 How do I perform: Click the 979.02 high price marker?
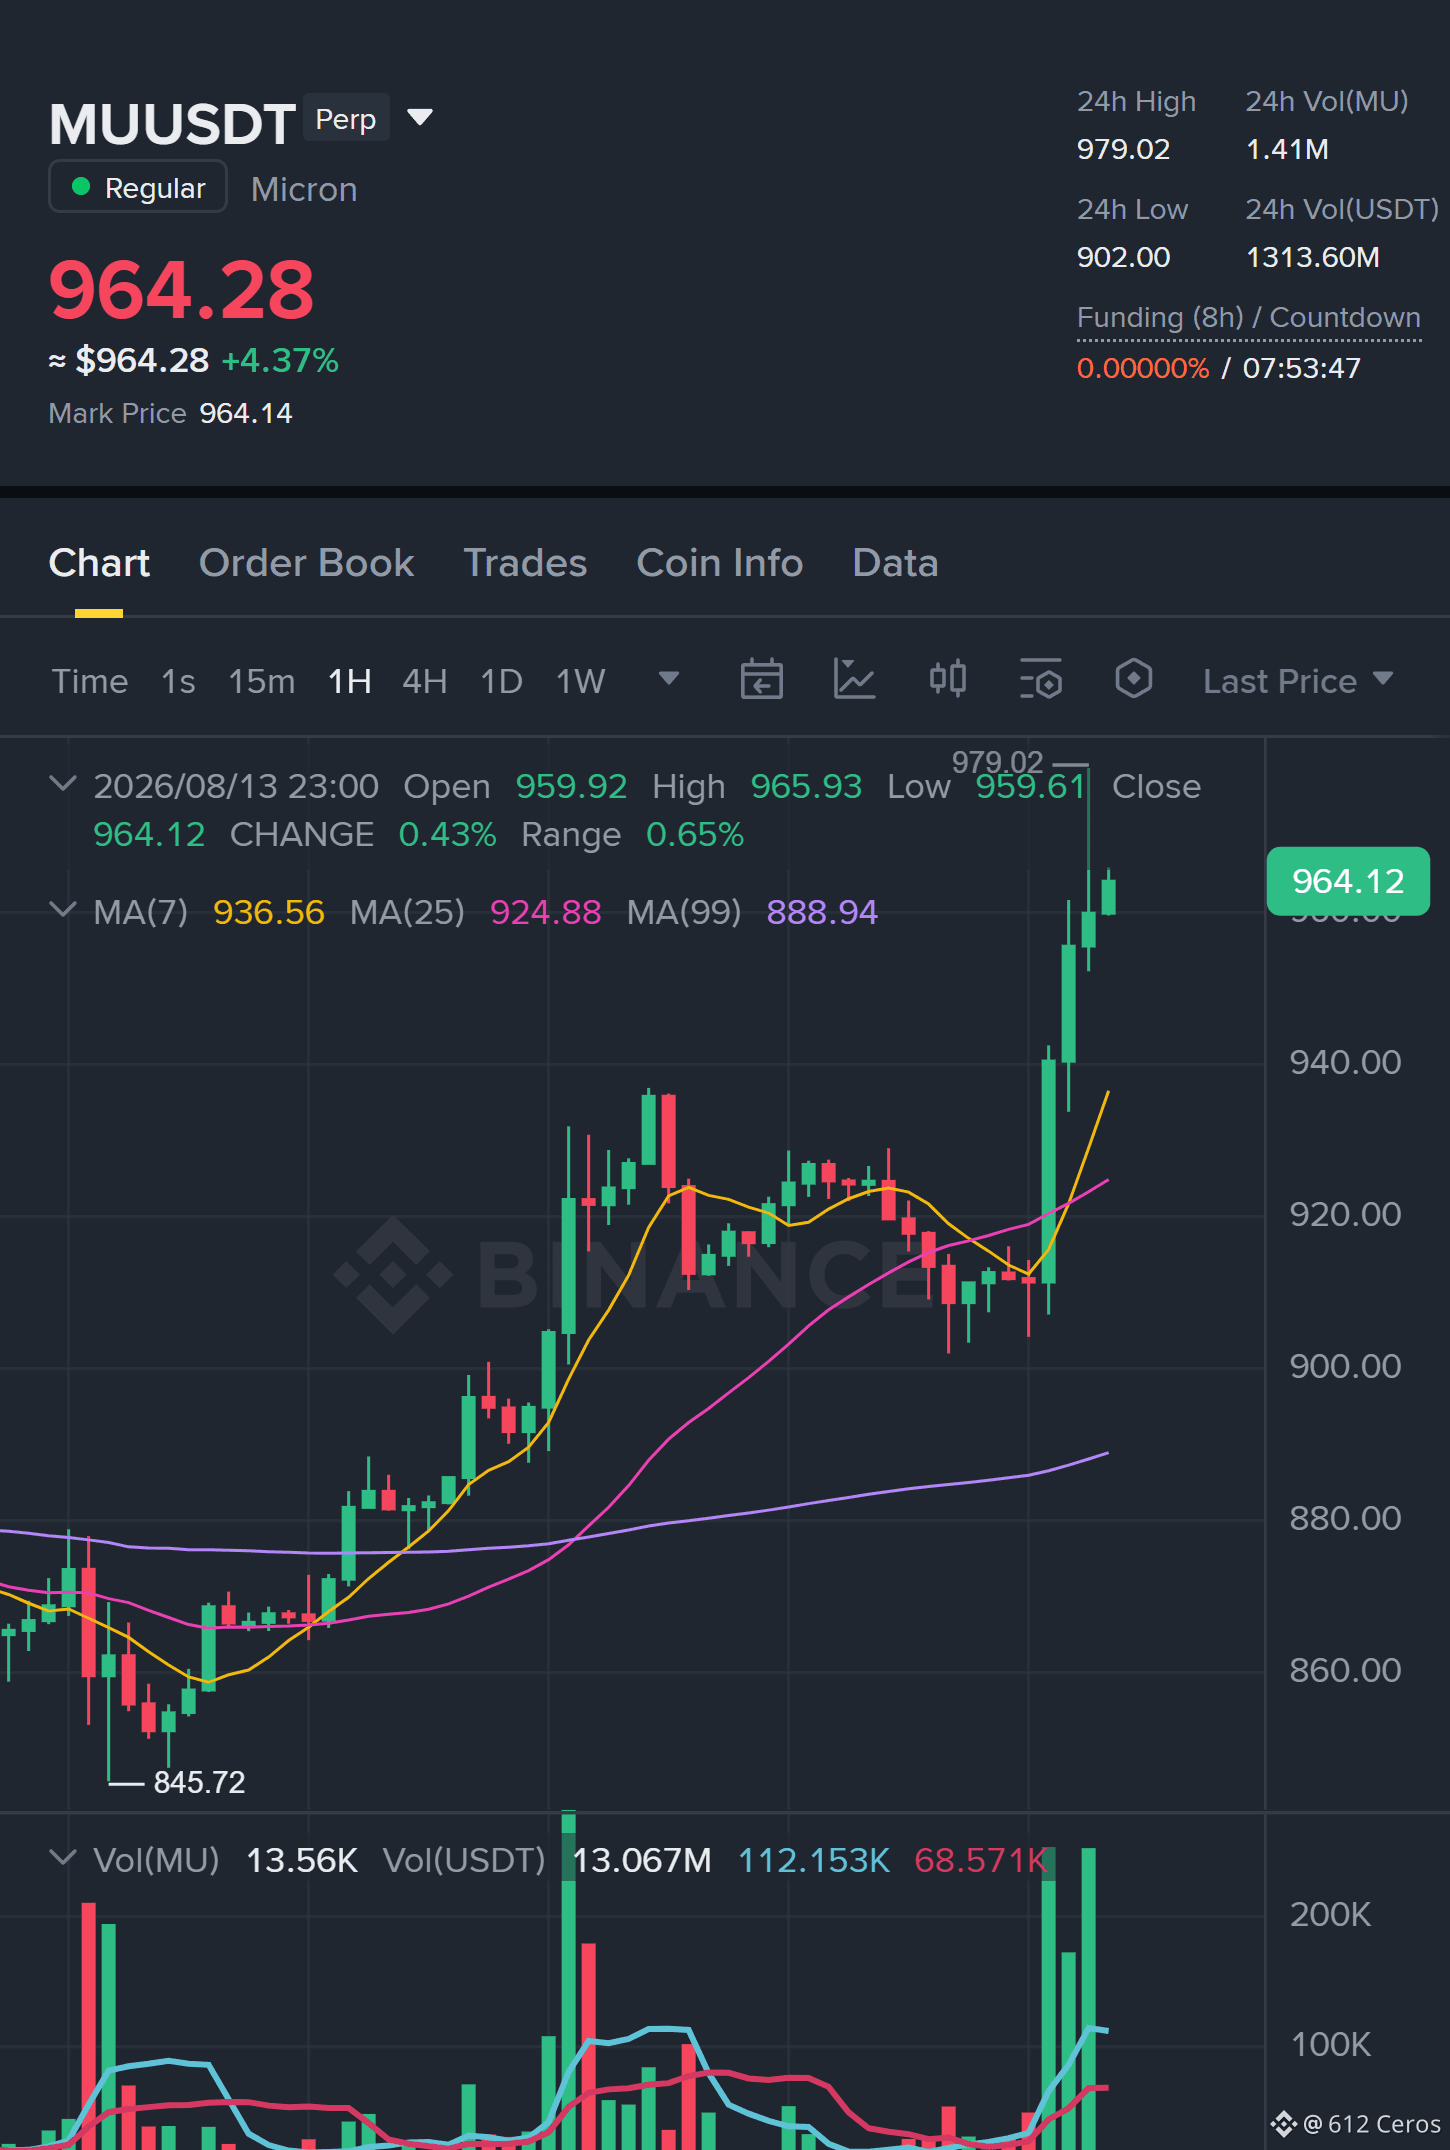pyautogui.click(x=997, y=762)
